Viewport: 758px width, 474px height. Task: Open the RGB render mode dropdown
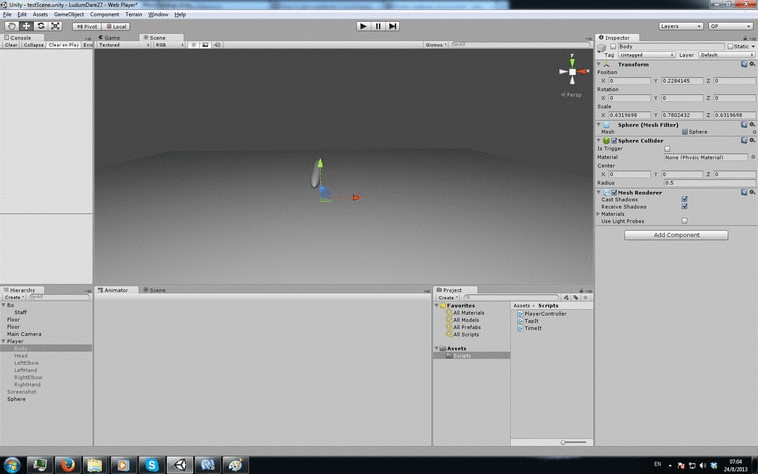point(169,44)
